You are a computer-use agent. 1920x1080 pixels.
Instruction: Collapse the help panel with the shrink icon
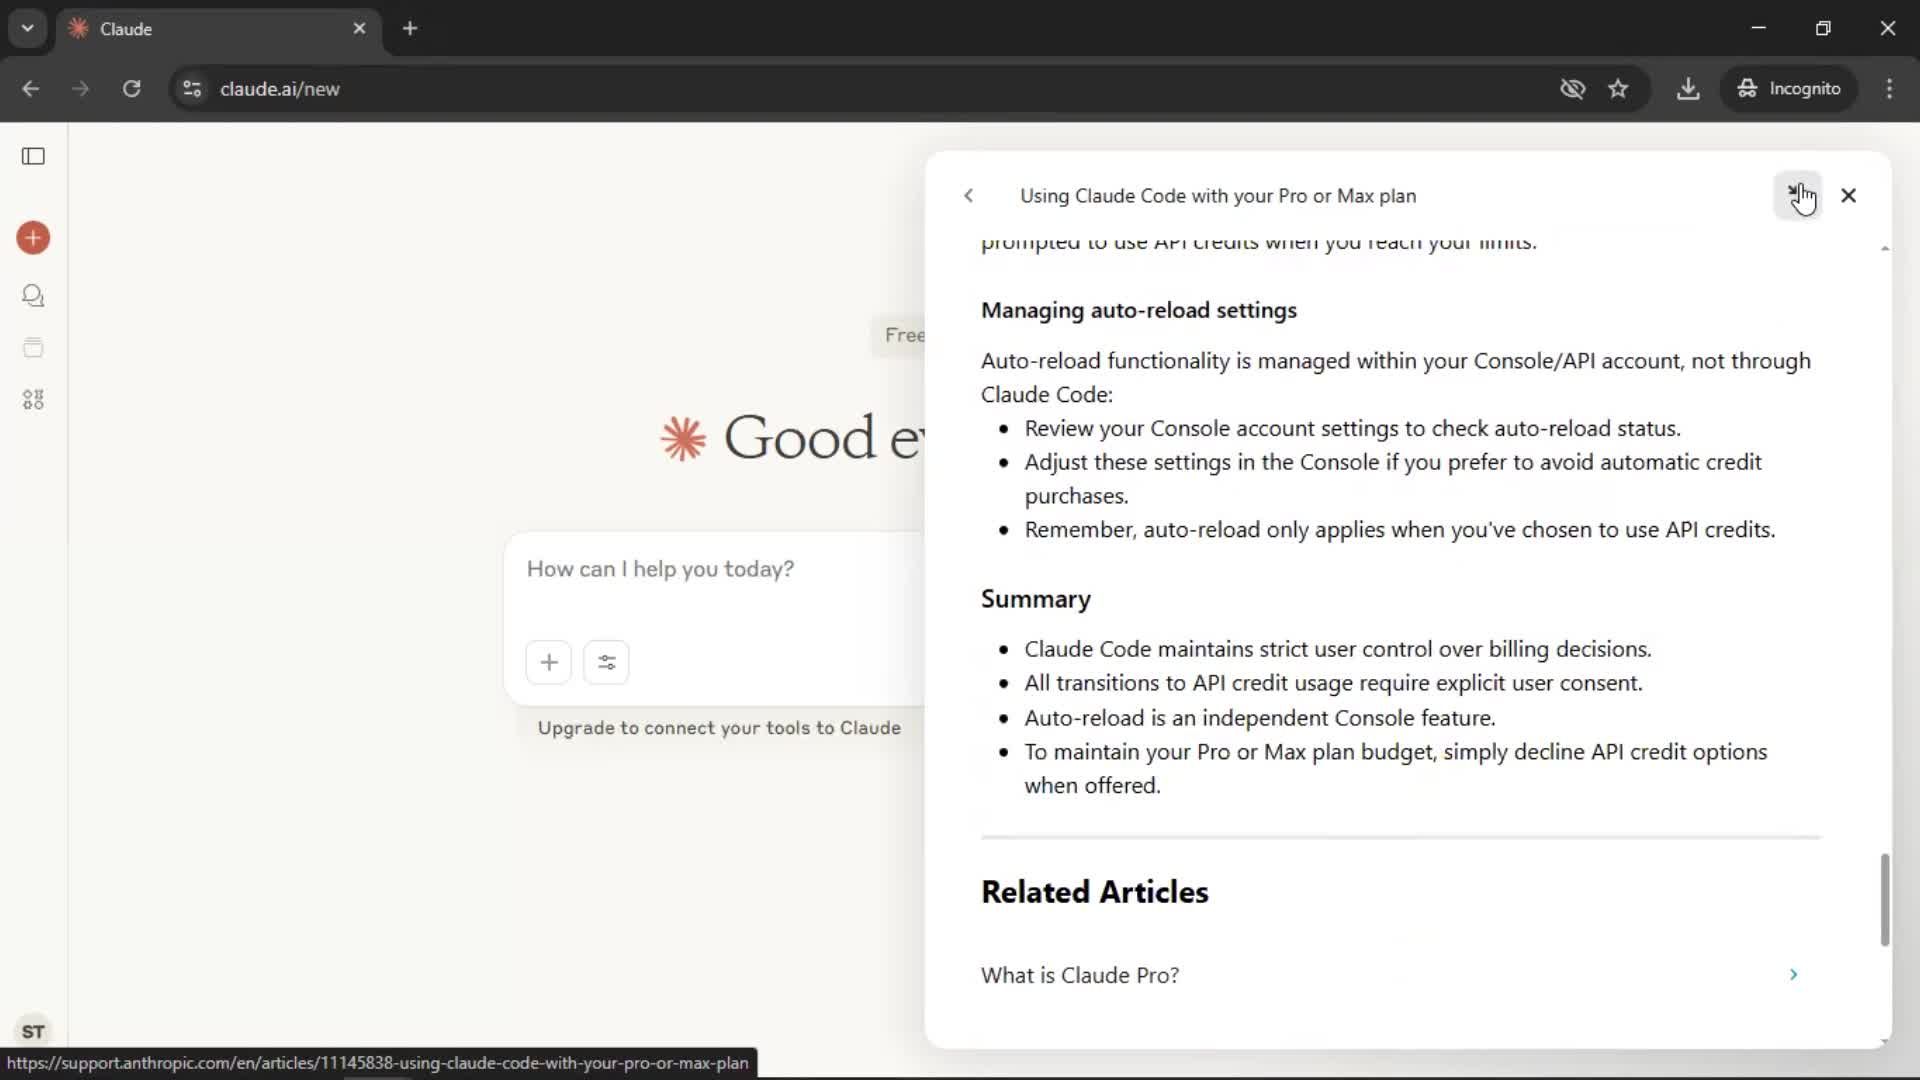1797,195
